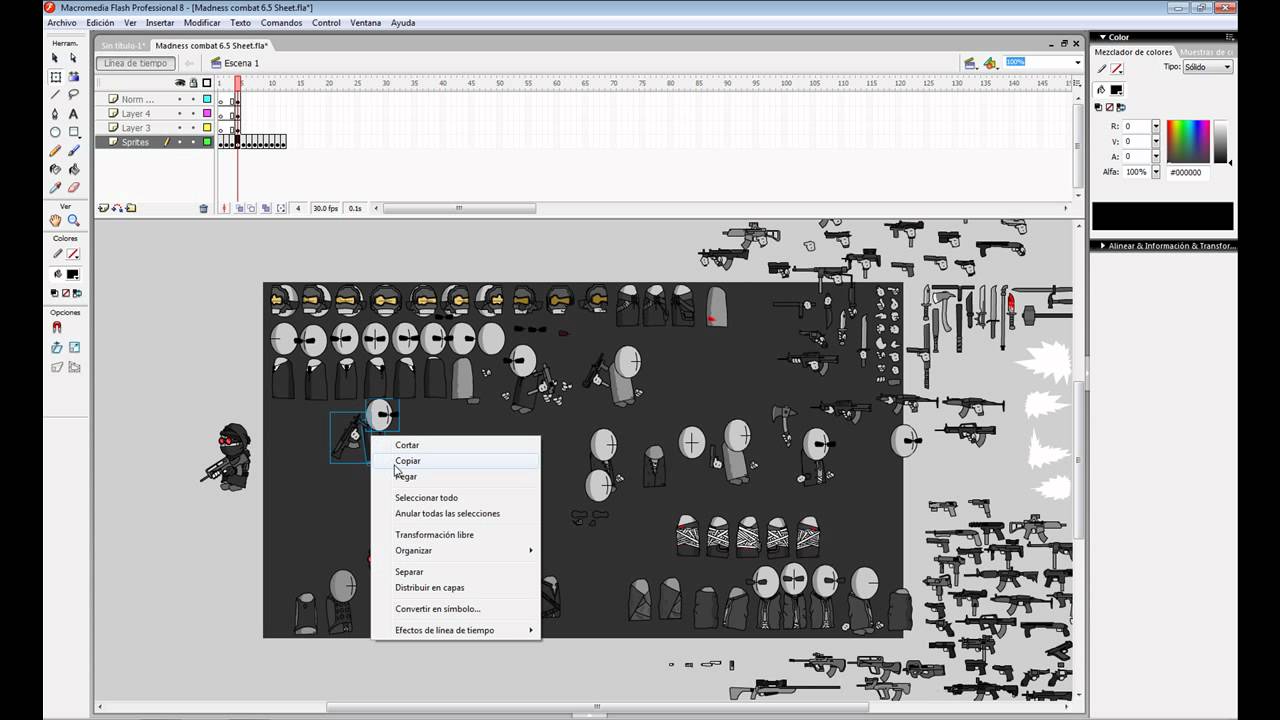Select the Selection arrow tool
Image resolution: width=1280 pixels, height=720 pixels.
(x=55, y=58)
